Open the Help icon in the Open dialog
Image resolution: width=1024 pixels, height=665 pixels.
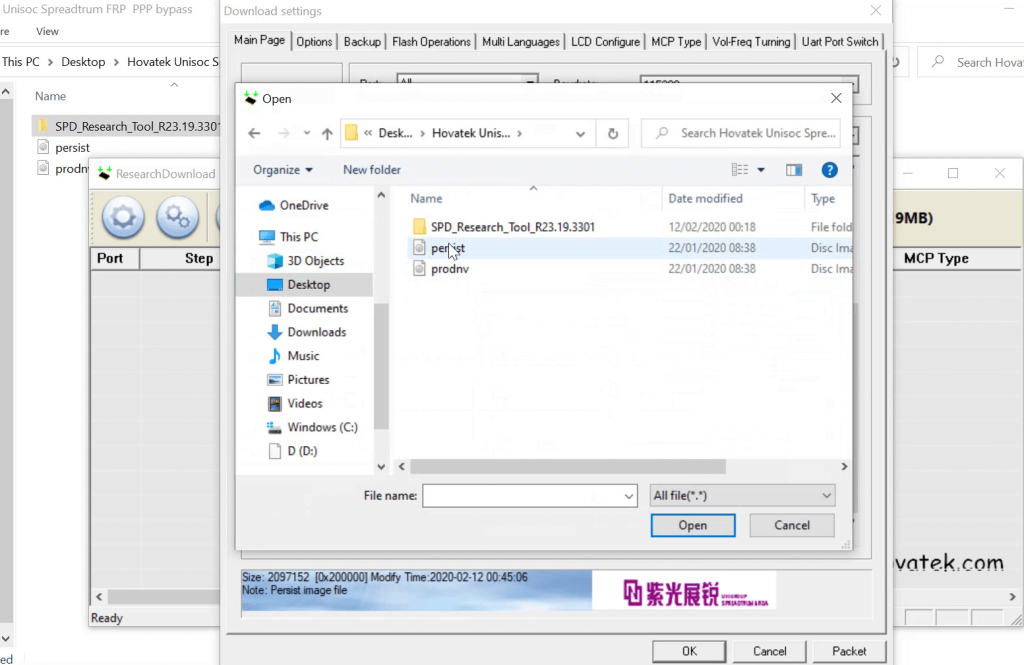(x=830, y=169)
